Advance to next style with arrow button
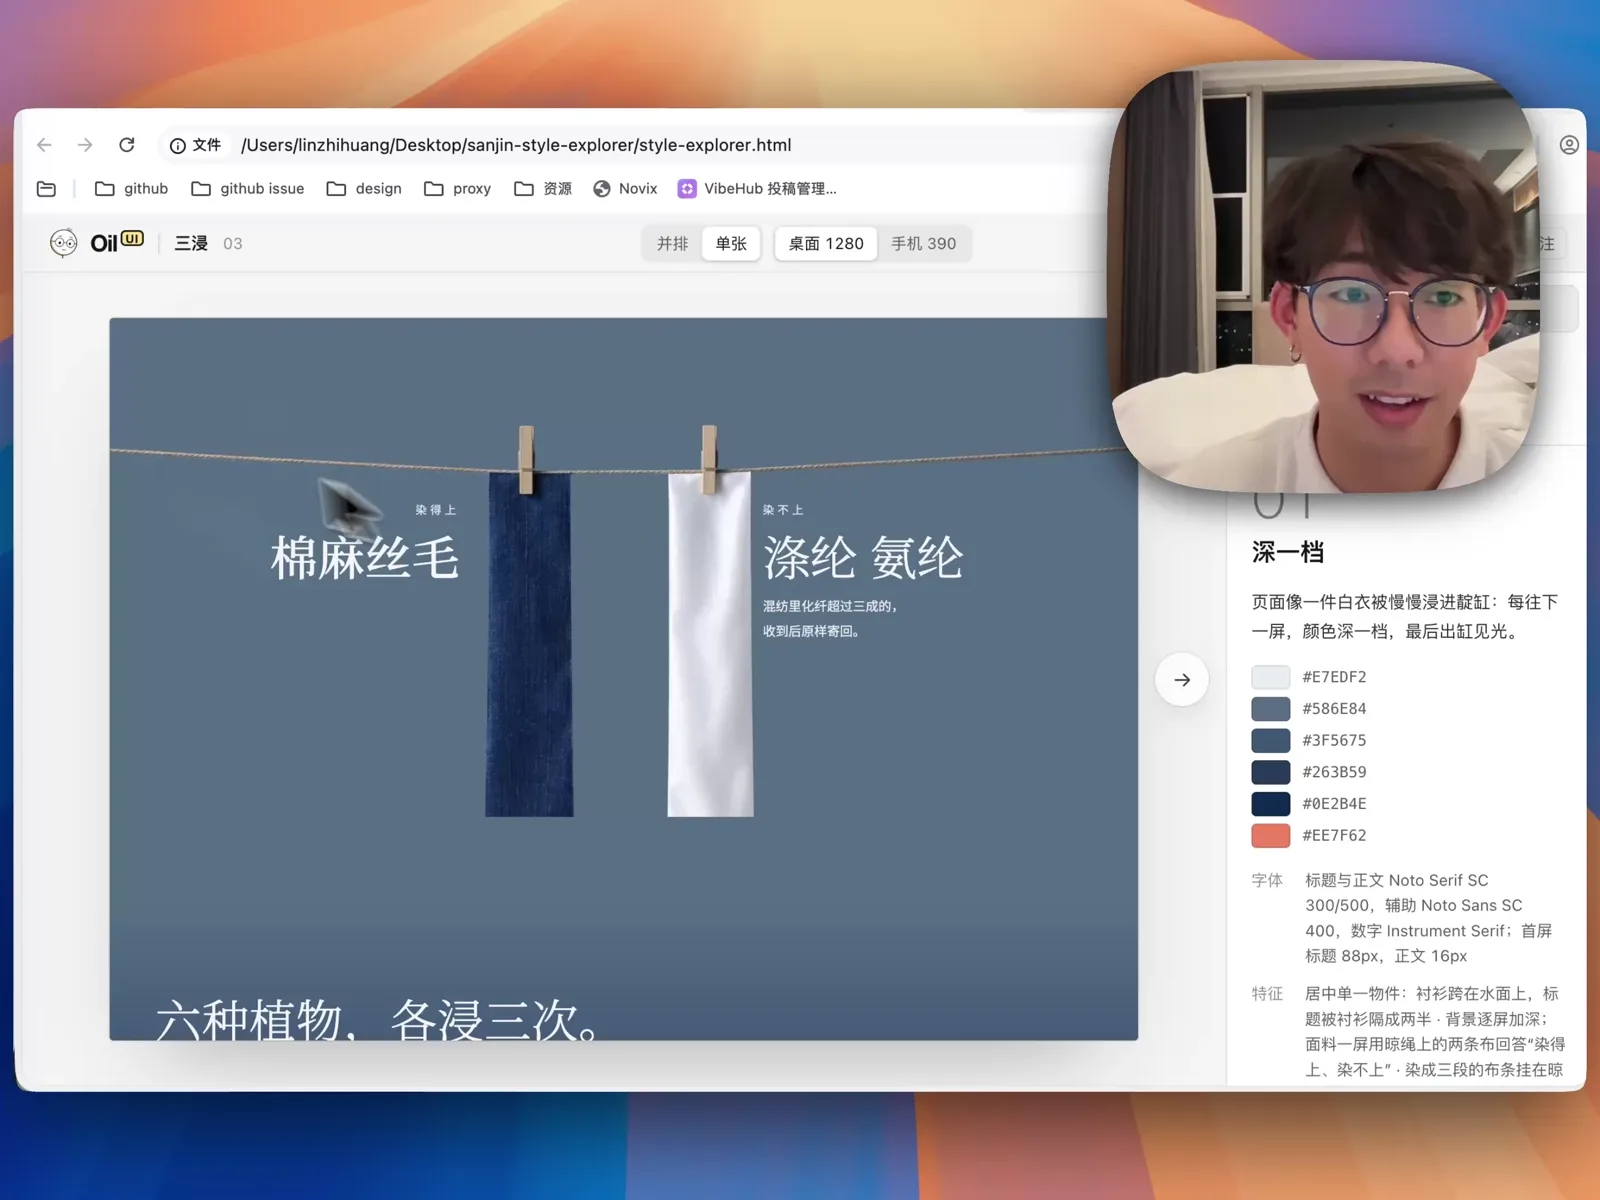Viewport: 1600px width, 1200px height. 1182,680
